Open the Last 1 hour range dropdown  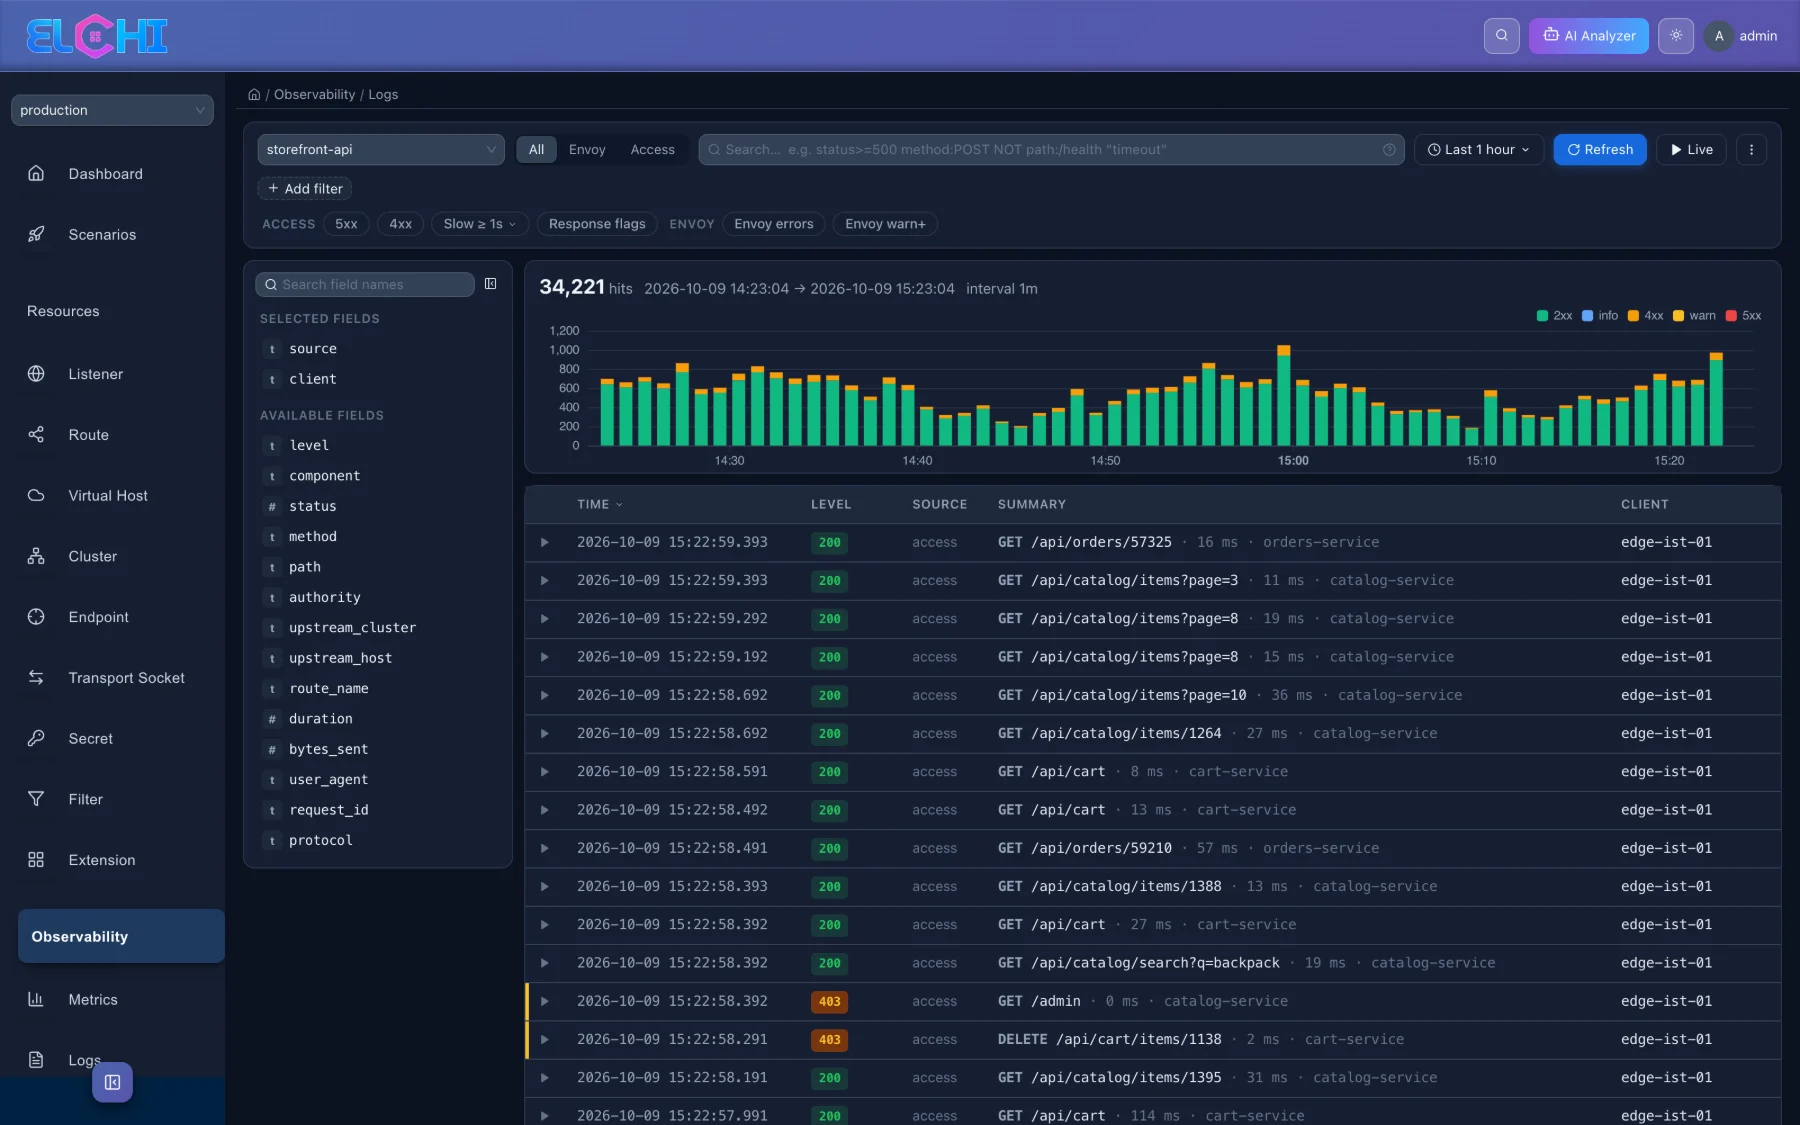click(1479, 150)
